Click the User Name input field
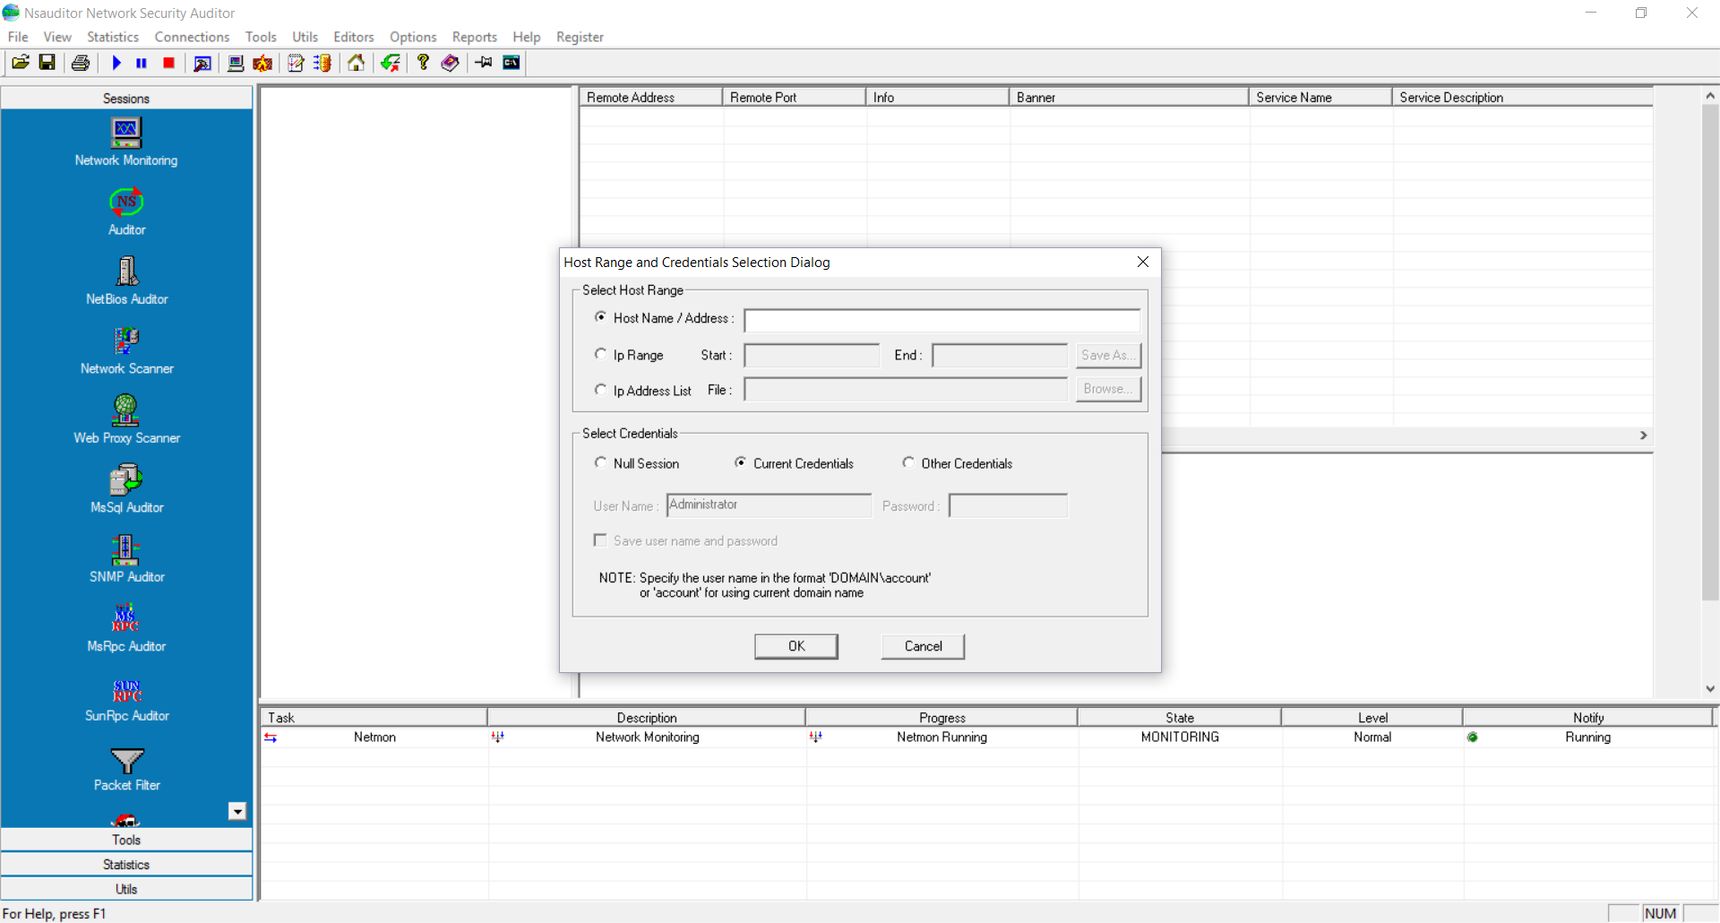 click(x=769, y=505)
